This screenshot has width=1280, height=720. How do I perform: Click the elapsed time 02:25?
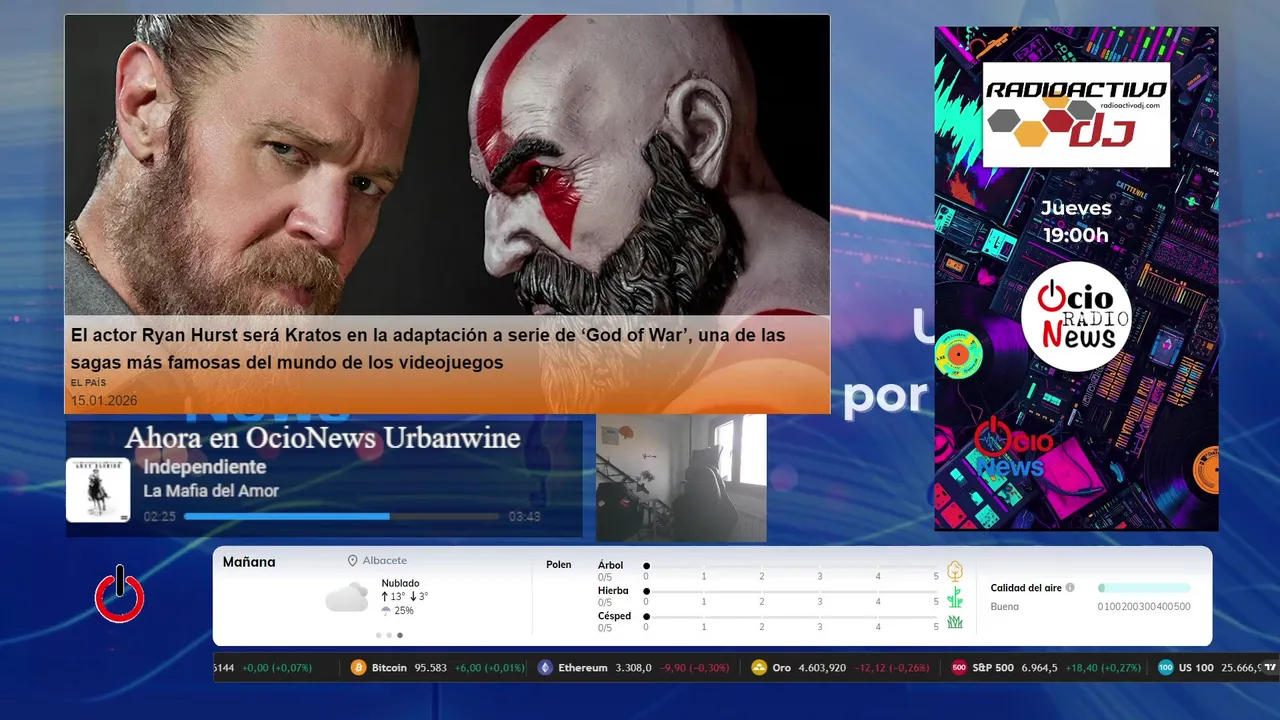tap(160, 517)
